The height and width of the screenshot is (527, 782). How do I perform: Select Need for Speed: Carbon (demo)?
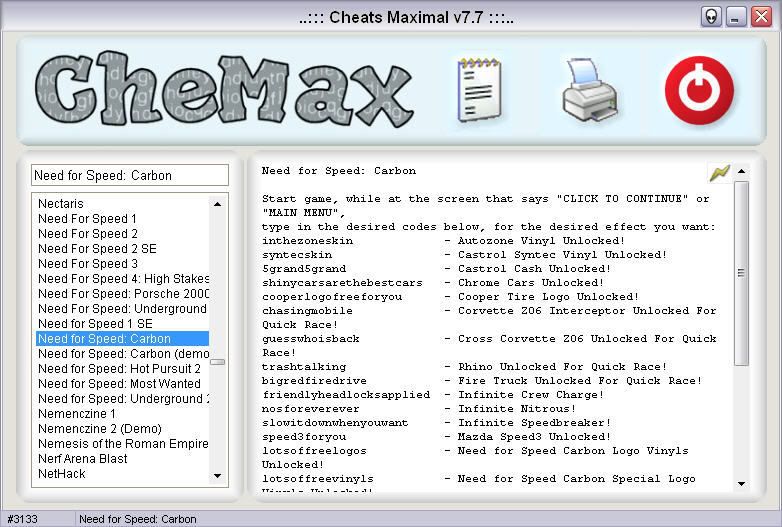(123, 353)
